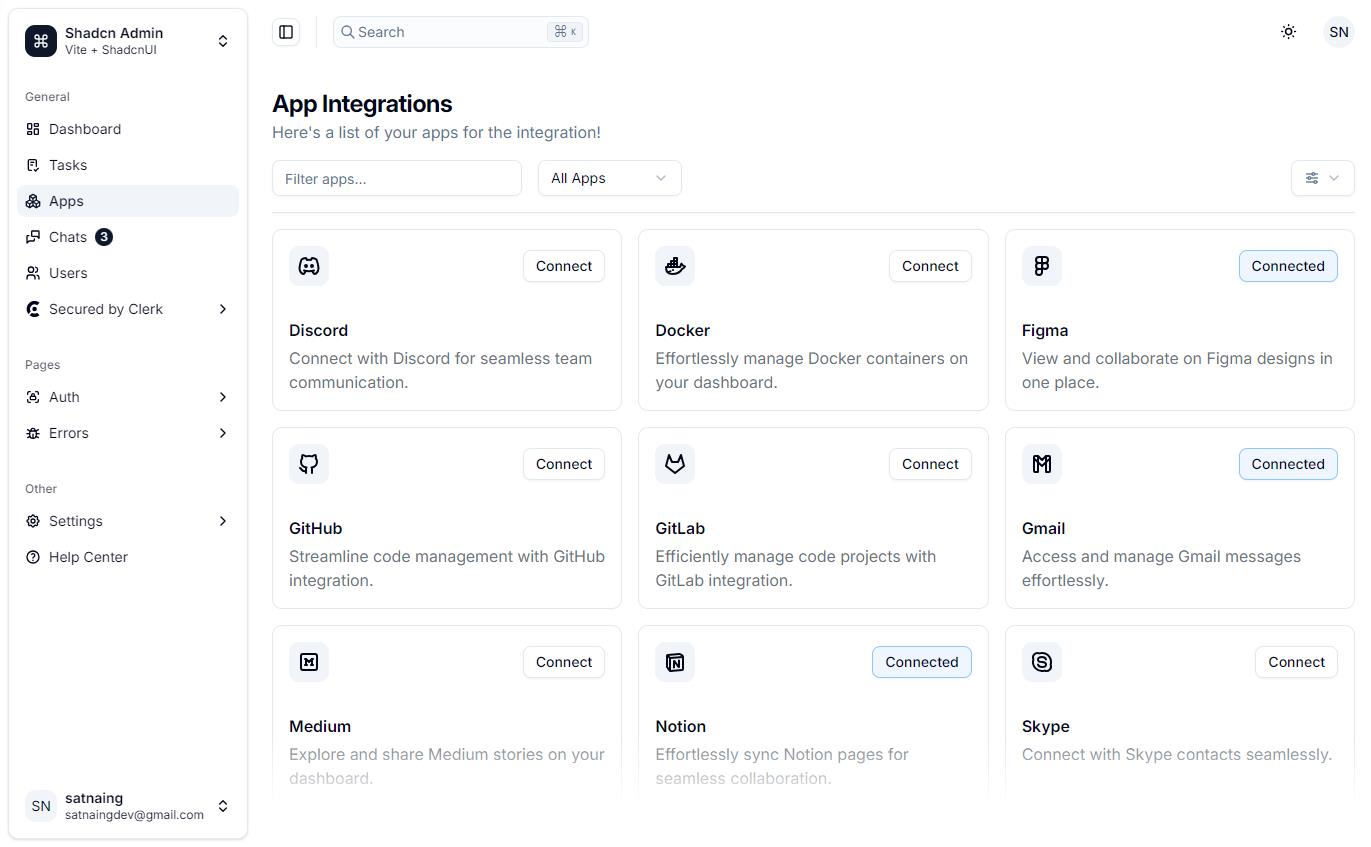Click the Gmail envelope icon
Image resolution: width=1371 pixels, height=847 pixels.
[x=1042, y=464]
